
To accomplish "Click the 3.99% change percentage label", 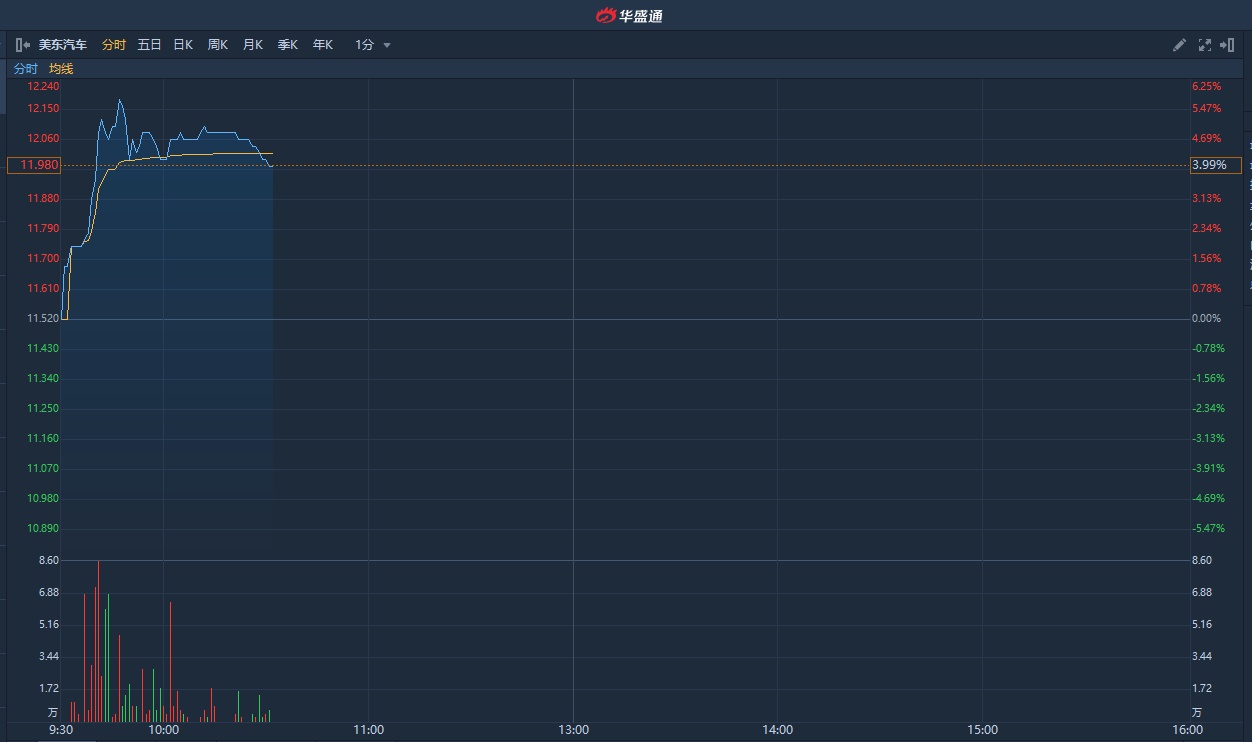I will [1215, 165].
